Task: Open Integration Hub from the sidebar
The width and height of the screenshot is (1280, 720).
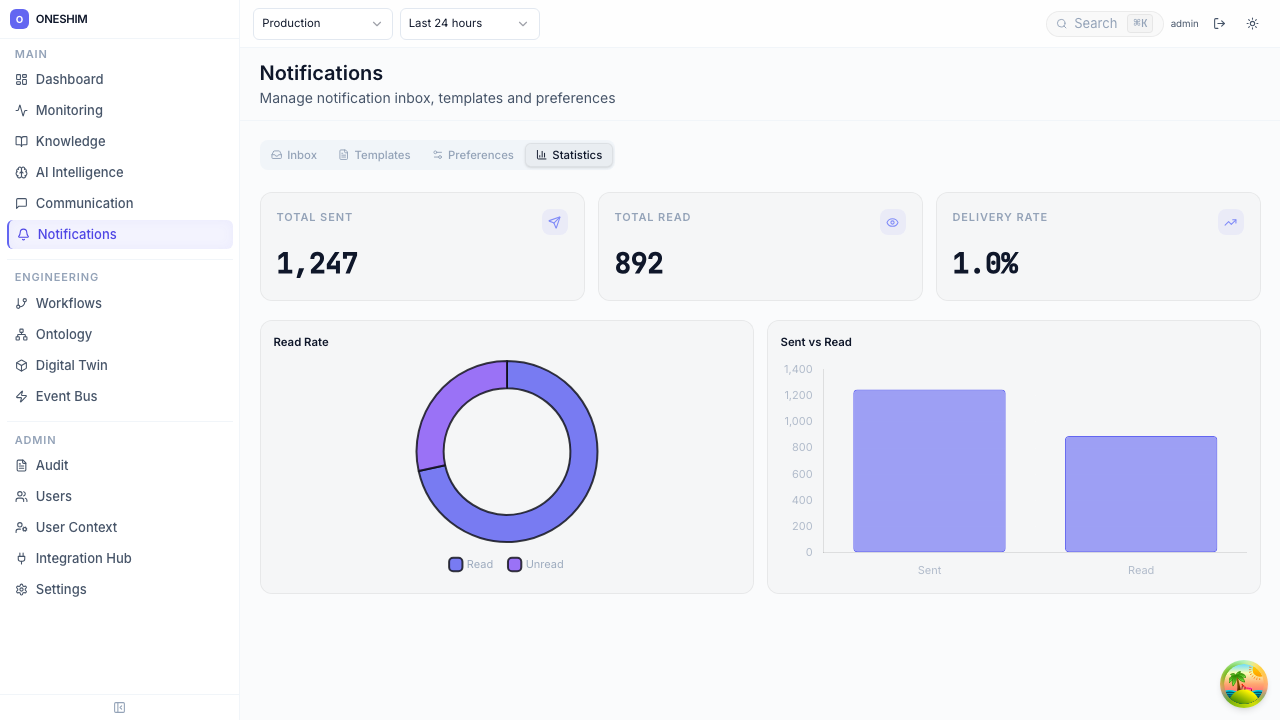Action: click(x=83, y=558)
